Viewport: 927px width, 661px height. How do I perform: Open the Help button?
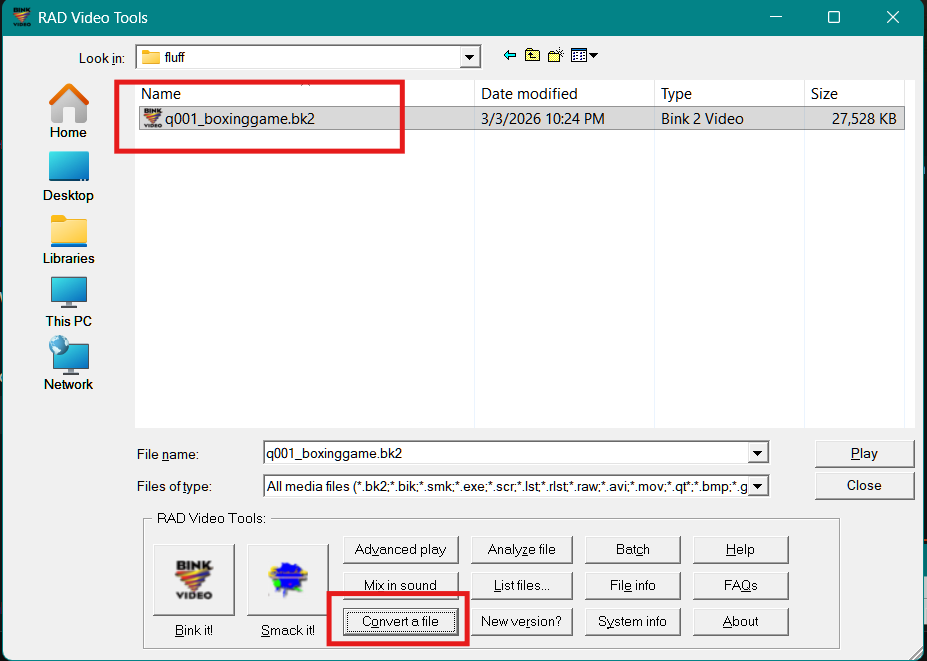point(740,549)
